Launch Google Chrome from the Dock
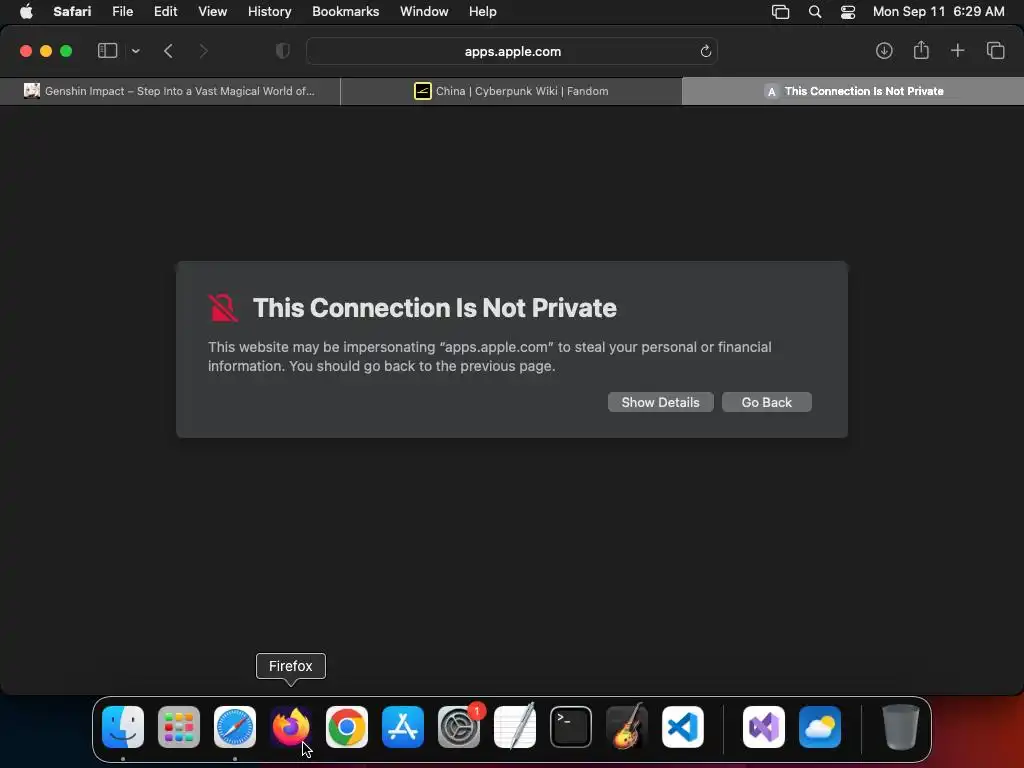 coord(347,727)
